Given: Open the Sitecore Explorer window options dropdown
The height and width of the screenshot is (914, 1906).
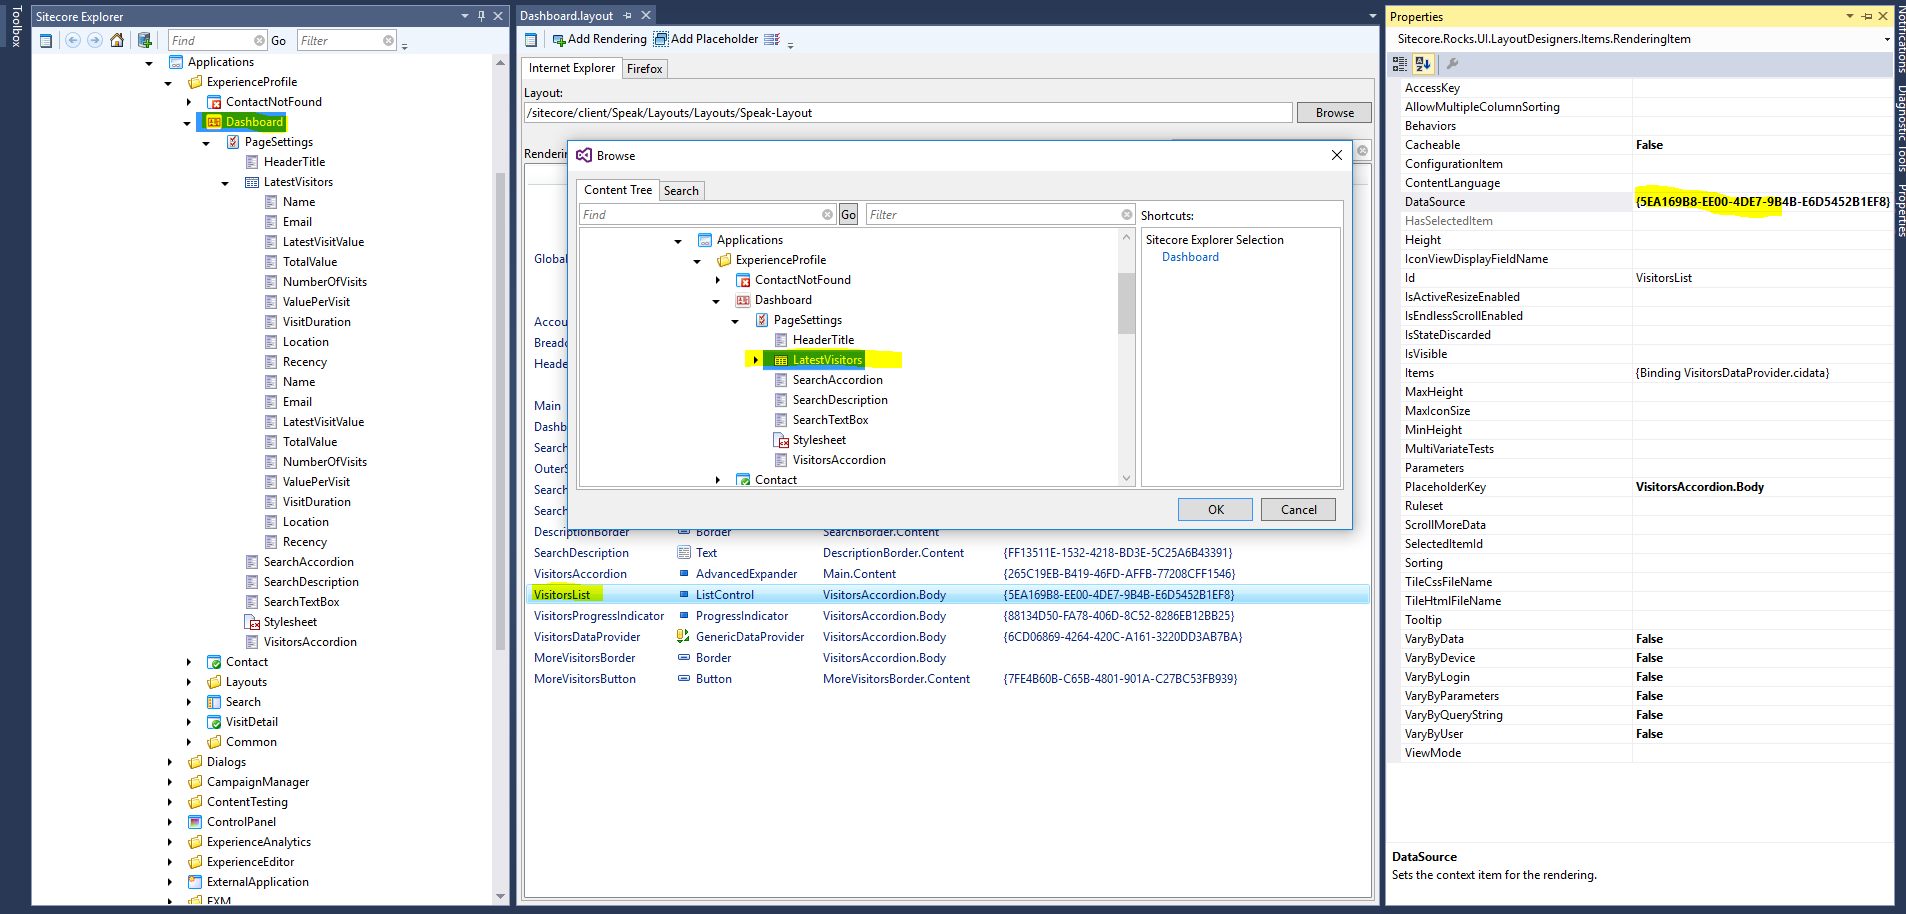Looking at the screenshot, I should pyautogui.click(x=465, y=16).
